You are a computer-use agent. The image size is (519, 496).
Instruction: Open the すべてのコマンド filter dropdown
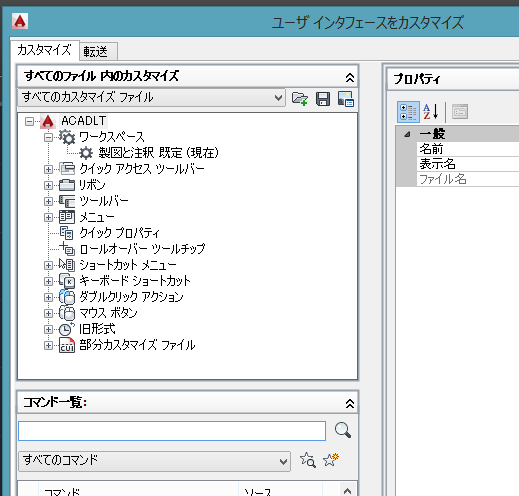[x=154, y=461]
